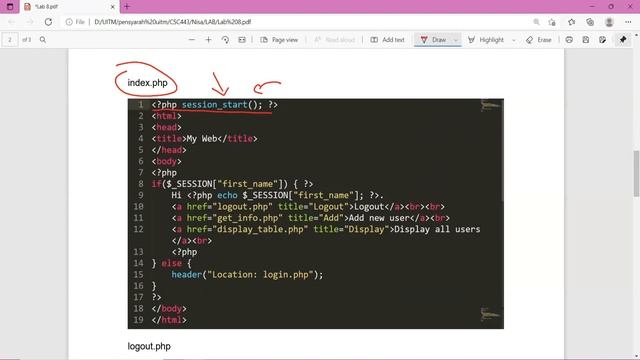Rotate the PDF page
Image resolution: width=640 pixels, height=360 pixels.
(x=225, y=40)
